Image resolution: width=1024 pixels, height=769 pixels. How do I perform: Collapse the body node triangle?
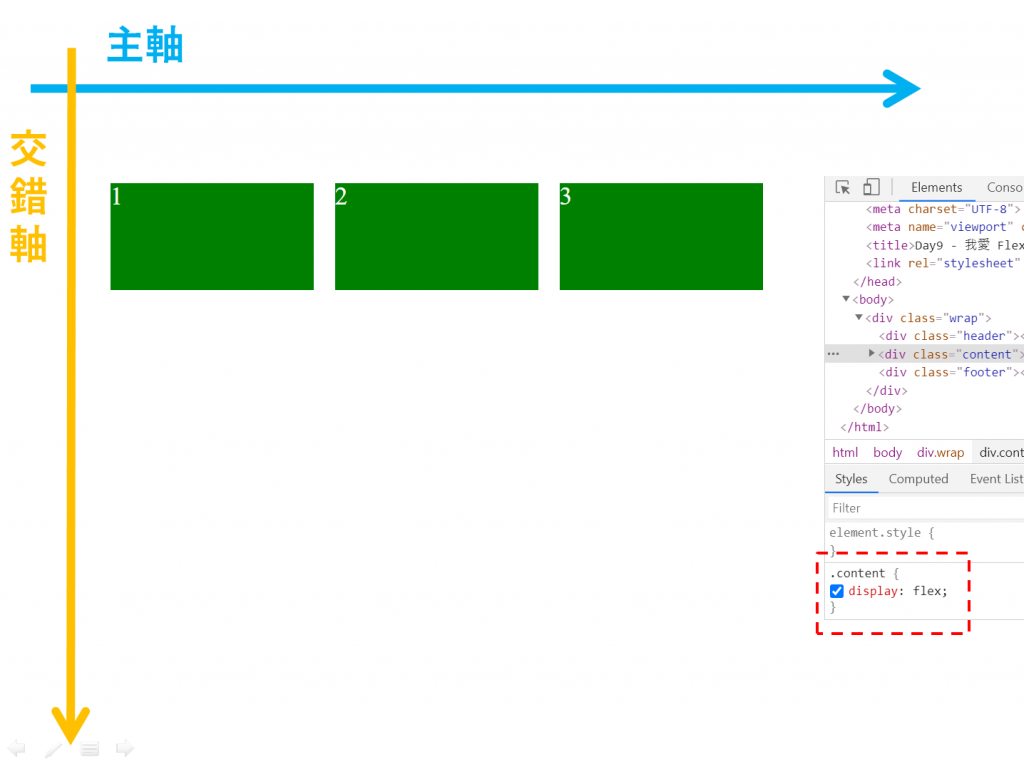(x=846, y=299)
